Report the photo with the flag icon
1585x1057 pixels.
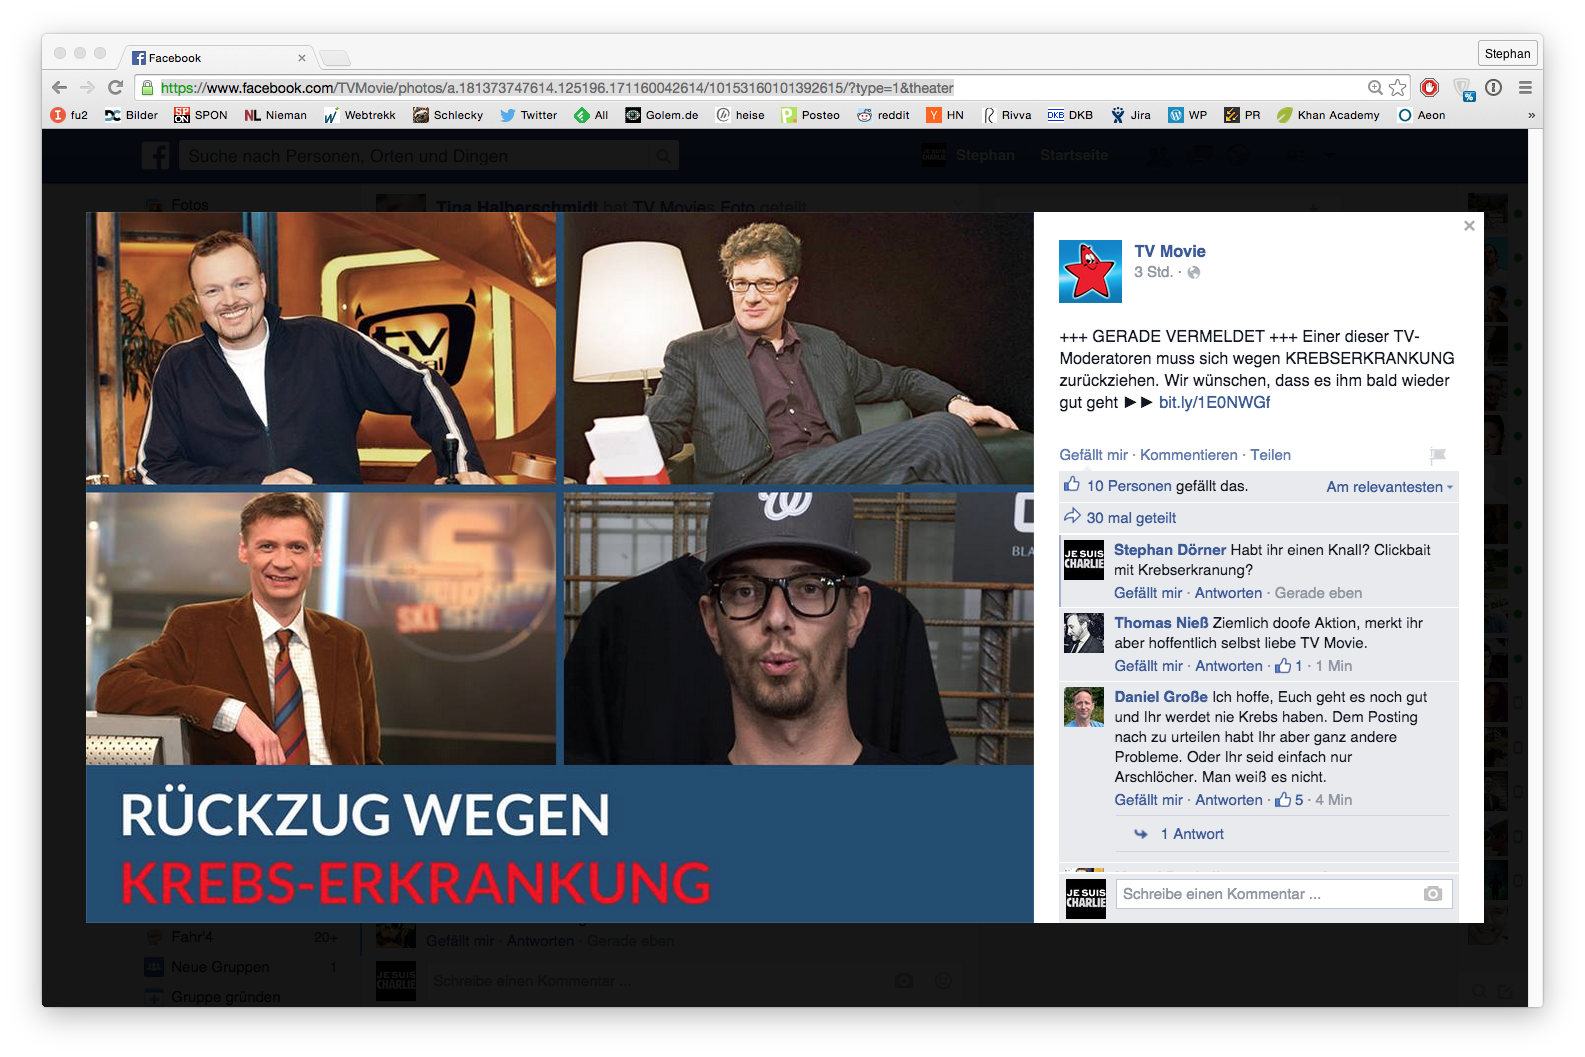1438,455
